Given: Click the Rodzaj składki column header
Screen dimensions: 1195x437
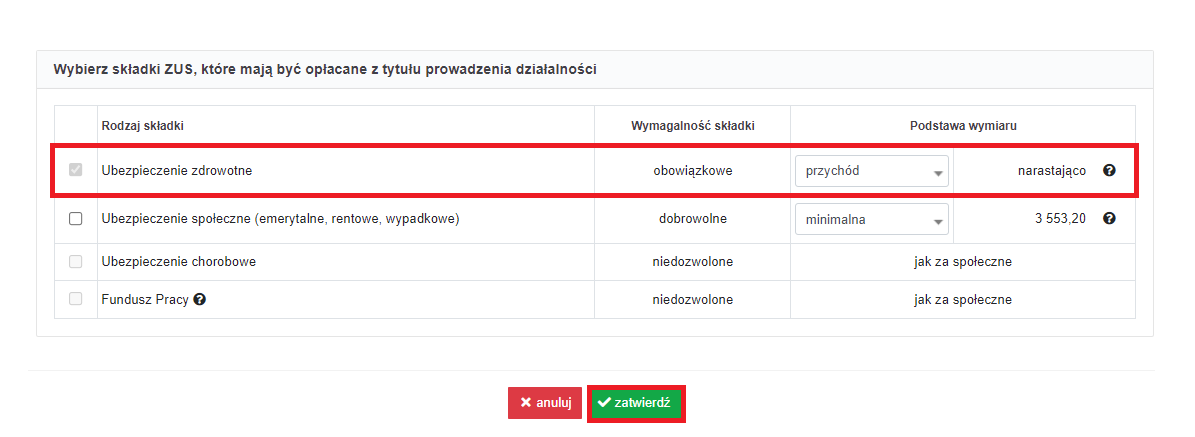Looking at the screenshot, I should coord(143,125).
